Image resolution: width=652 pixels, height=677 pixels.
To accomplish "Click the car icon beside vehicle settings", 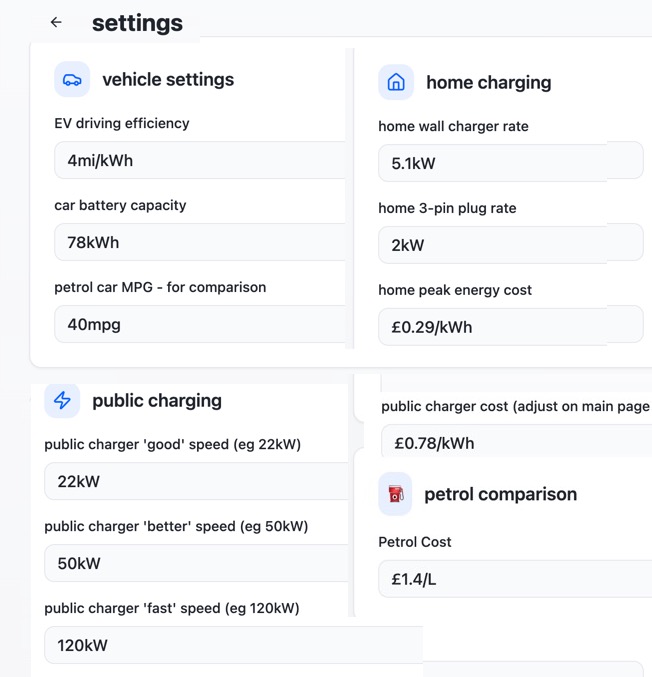I will [72, 80].
